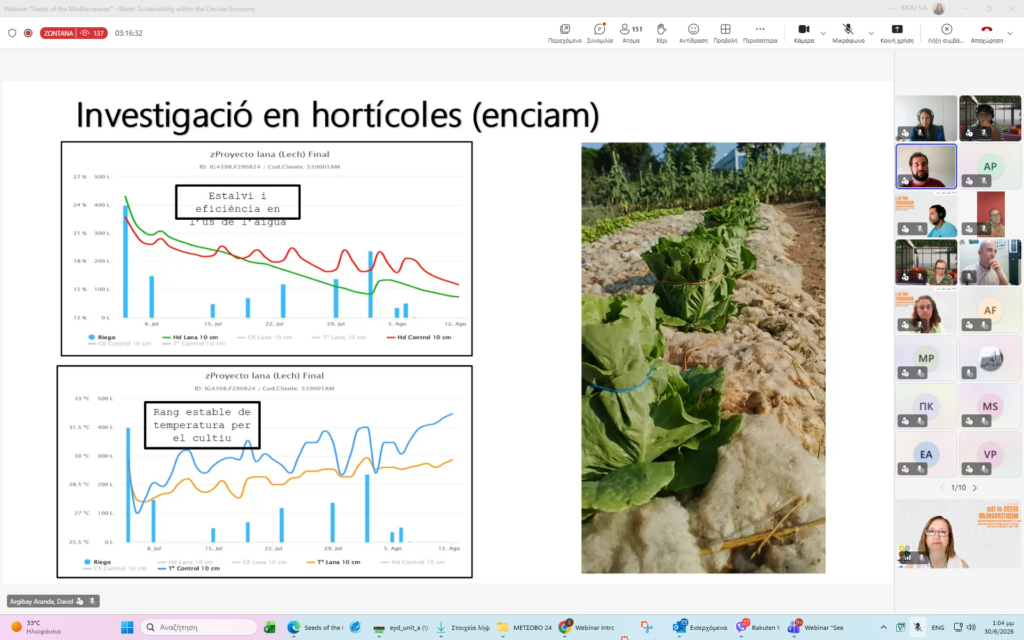The height and width of the screenshot is (640, 1024).
Task: Select the ΠΚ participant tile
Action: (926, 406)
